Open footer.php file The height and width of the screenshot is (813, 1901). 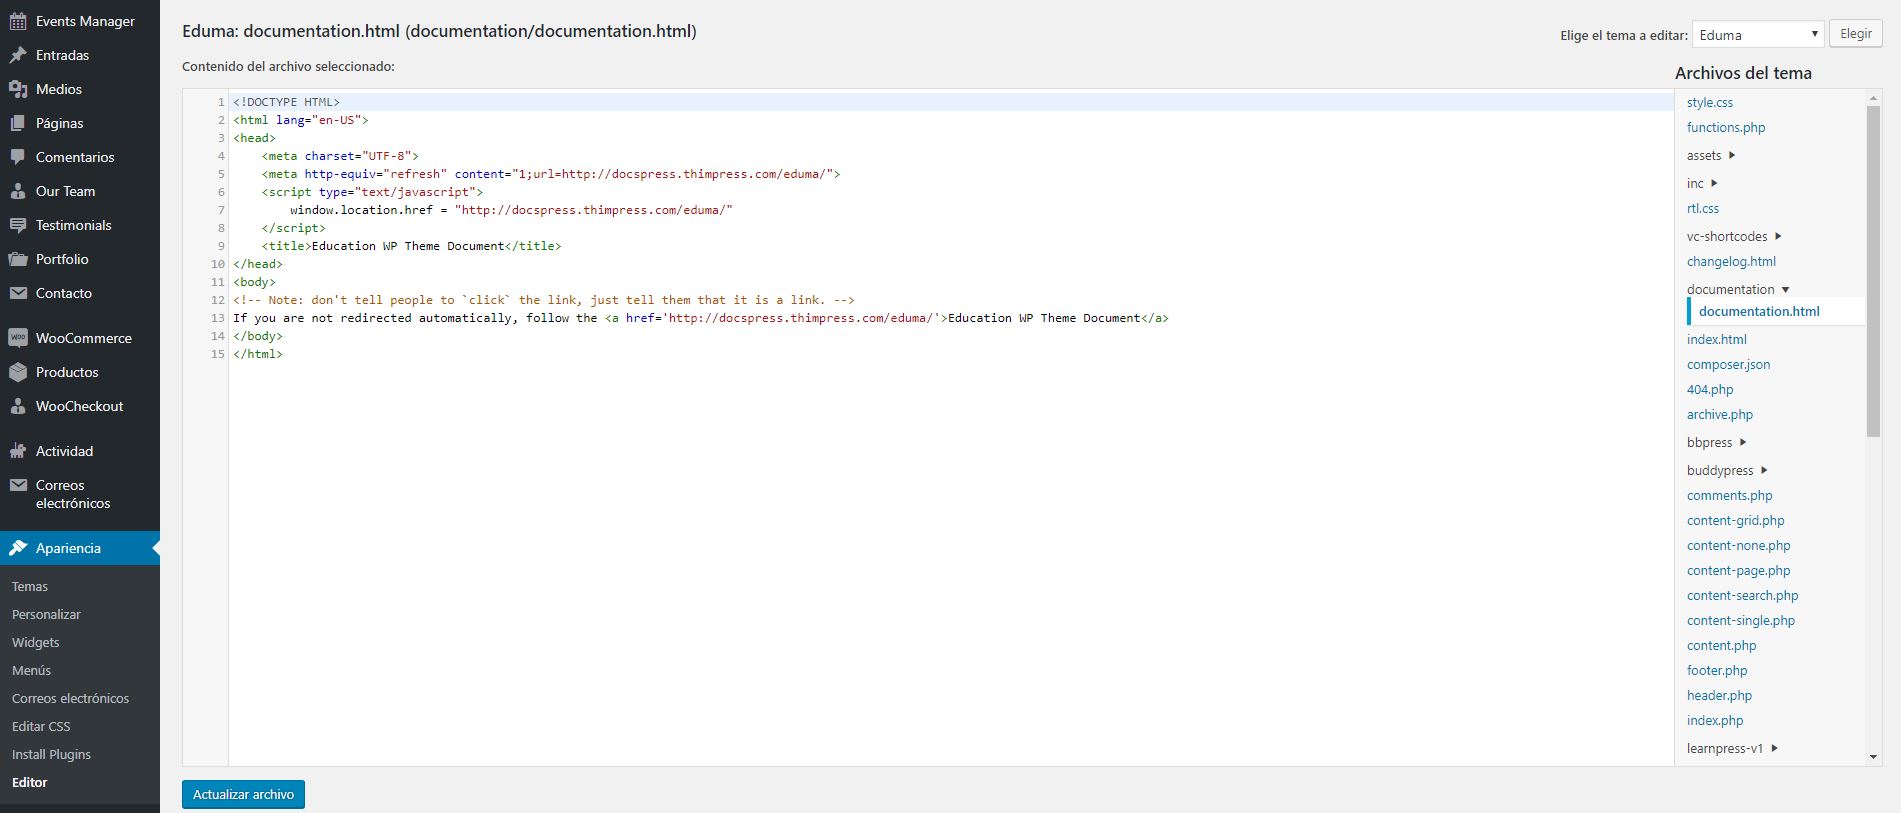(x=1717, y=671)
